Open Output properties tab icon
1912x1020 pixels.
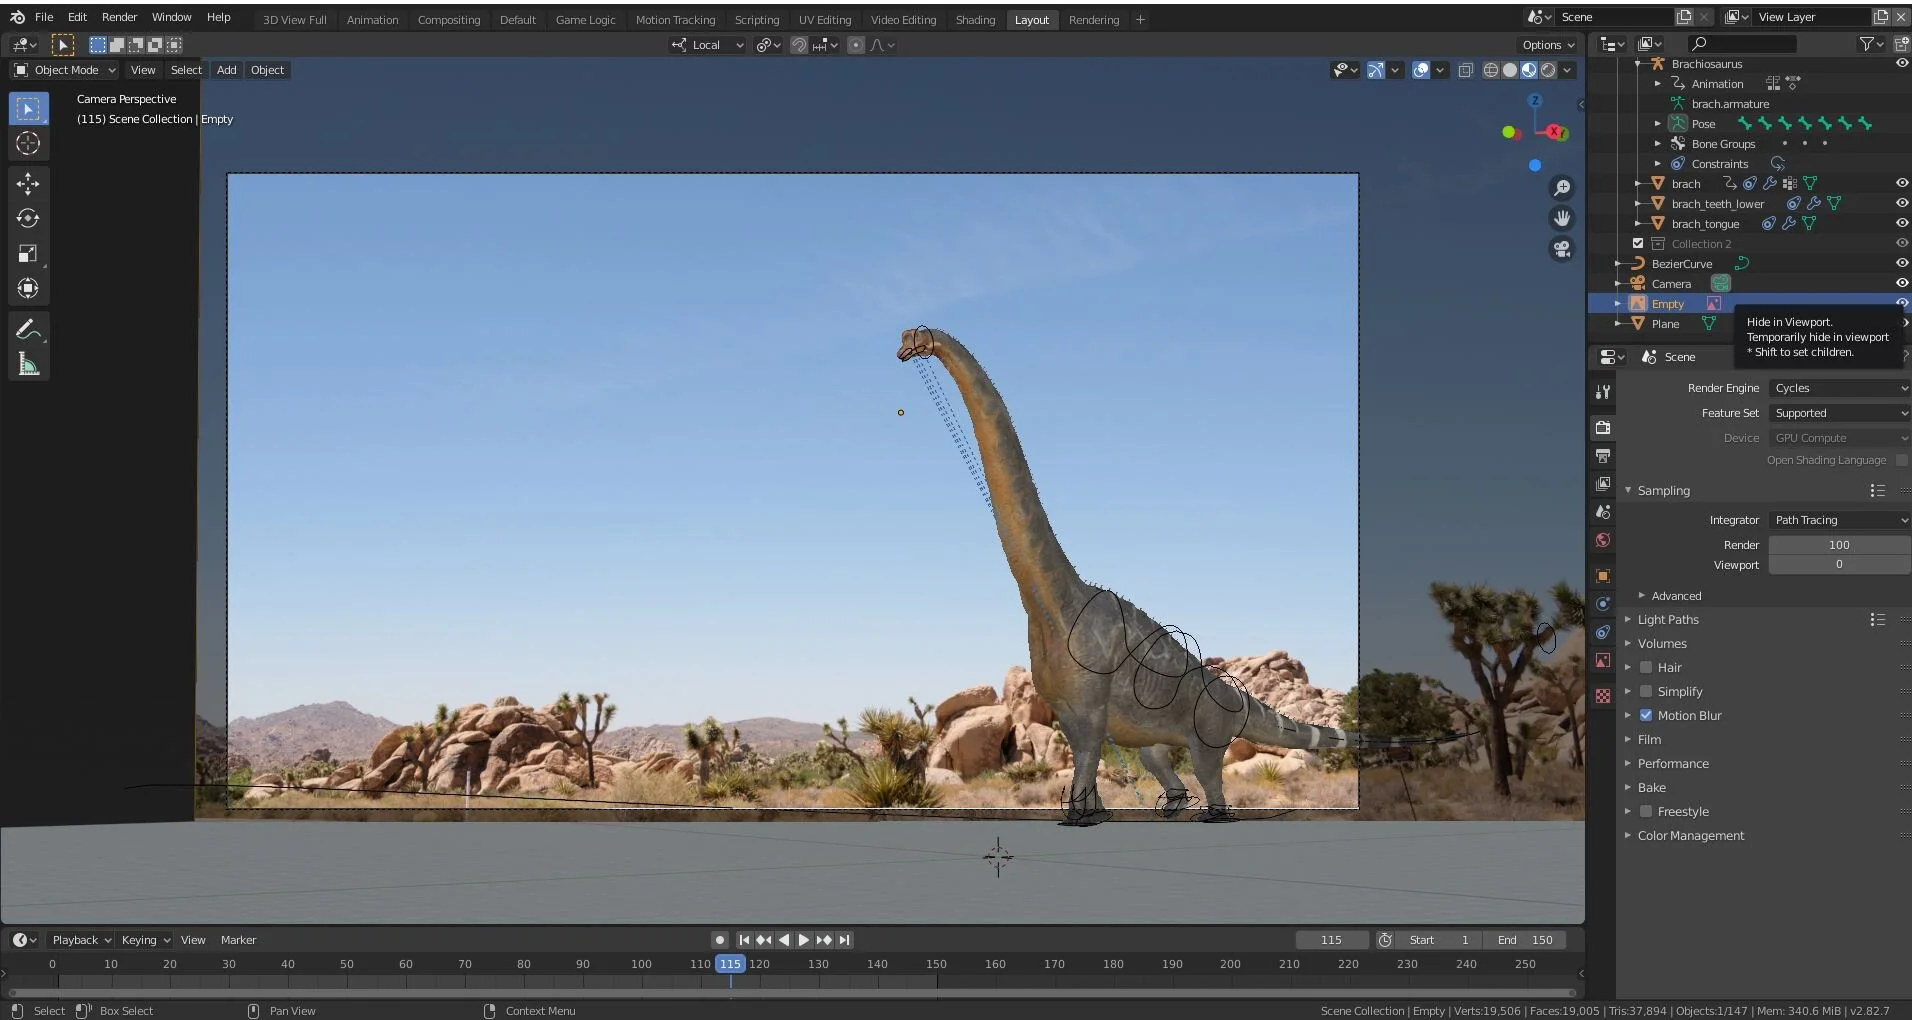coord(1603,456)
